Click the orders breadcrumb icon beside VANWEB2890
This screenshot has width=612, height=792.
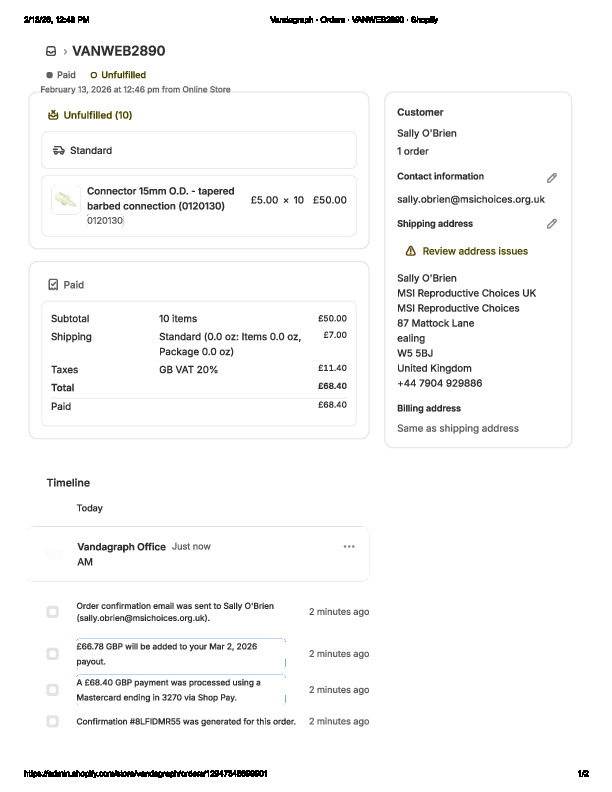pos(51,51)
